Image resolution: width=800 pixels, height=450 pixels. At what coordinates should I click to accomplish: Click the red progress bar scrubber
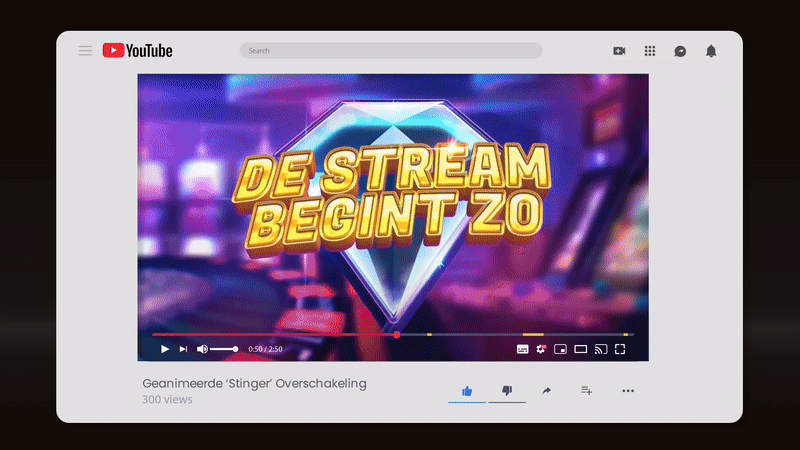pos(397,335)
